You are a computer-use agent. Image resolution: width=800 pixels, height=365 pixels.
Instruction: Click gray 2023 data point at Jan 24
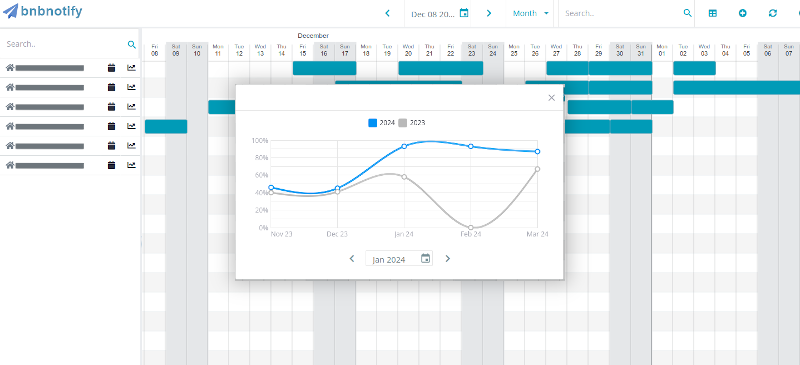(x=404, y=177)
